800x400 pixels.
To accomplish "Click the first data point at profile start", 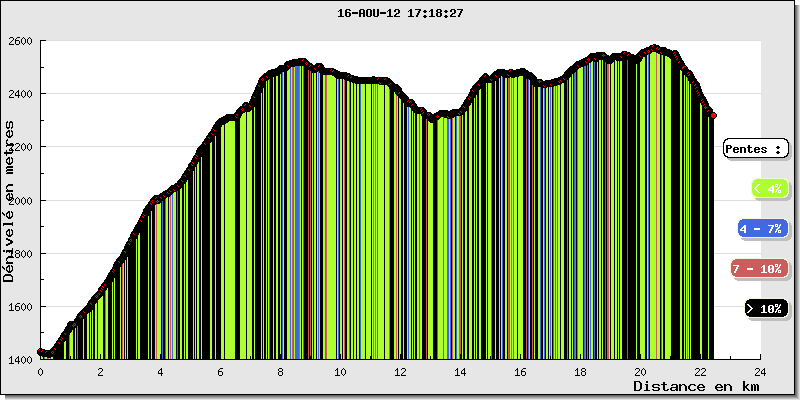I will pos(40,351).
